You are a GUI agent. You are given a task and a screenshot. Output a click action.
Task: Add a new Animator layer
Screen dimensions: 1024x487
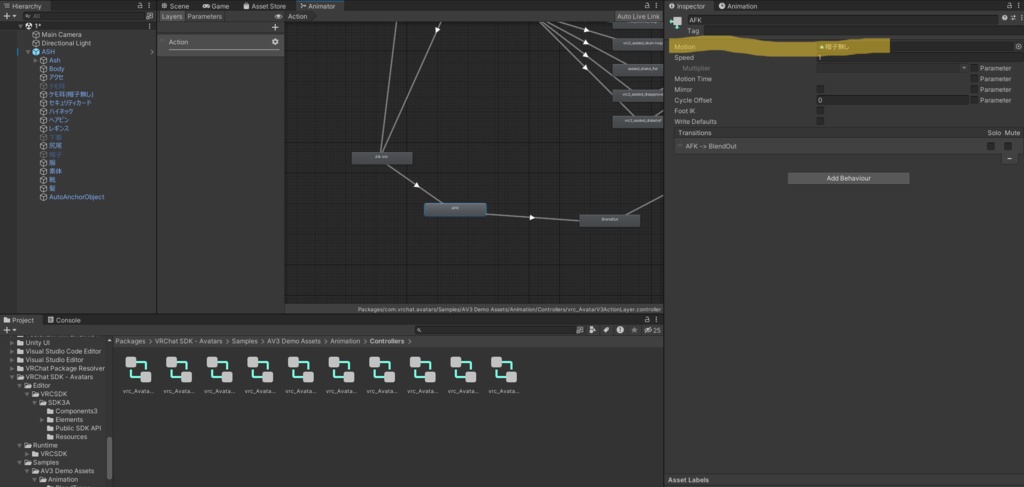[275, 27]
